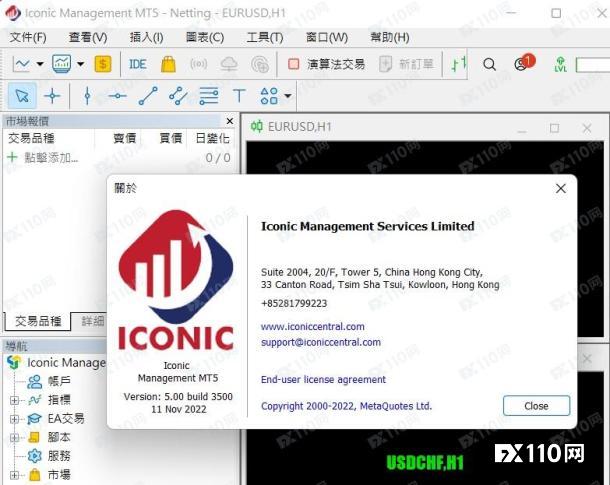The width and height of the screenshot is (610, 485).
Task: Select the vertical line tool
Action: coord(88,96)
